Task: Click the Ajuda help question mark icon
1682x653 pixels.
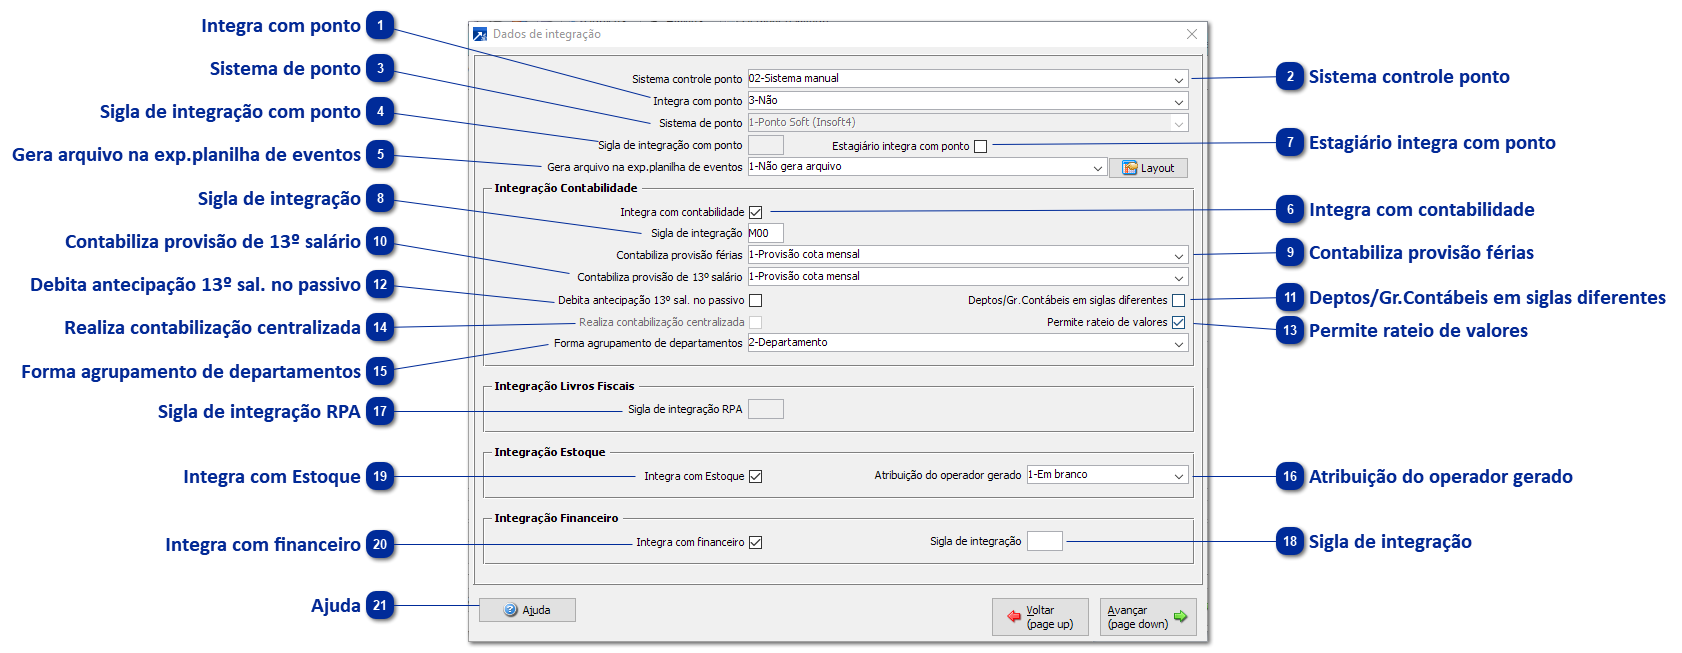Action: tap(511, 610)
